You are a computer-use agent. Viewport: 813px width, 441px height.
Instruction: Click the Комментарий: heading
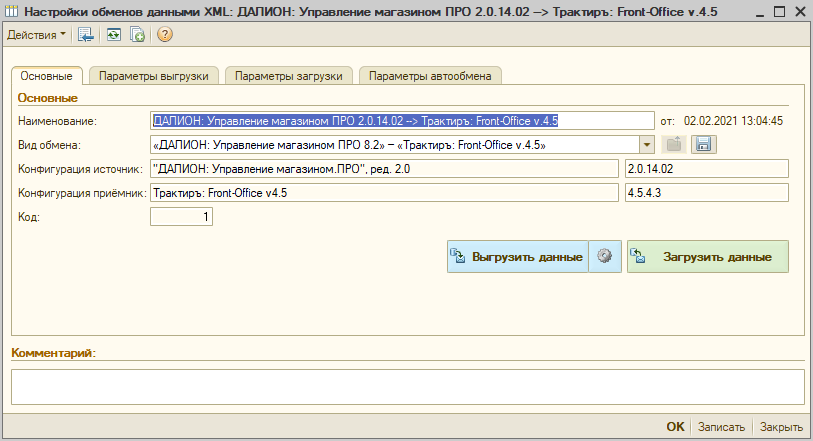pos(53,353)
